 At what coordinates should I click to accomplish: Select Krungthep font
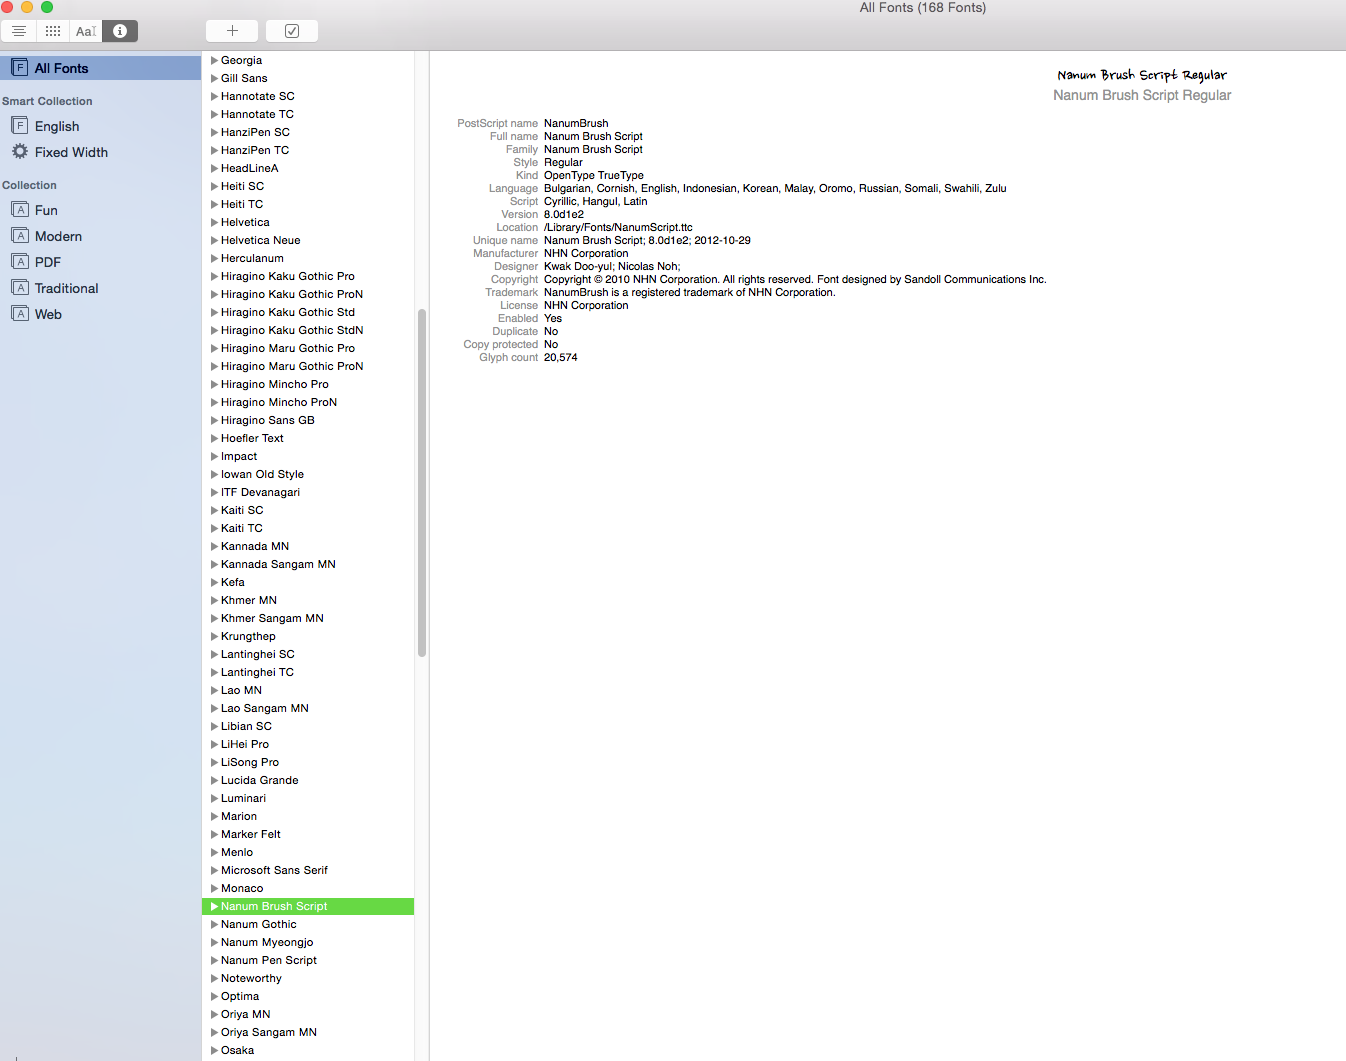tap(248, 636)
